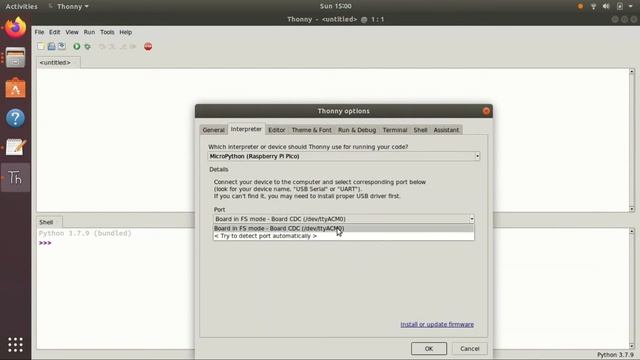
Task: Click the orange notification indicator in top bar
Action: [x=580, y=6]
